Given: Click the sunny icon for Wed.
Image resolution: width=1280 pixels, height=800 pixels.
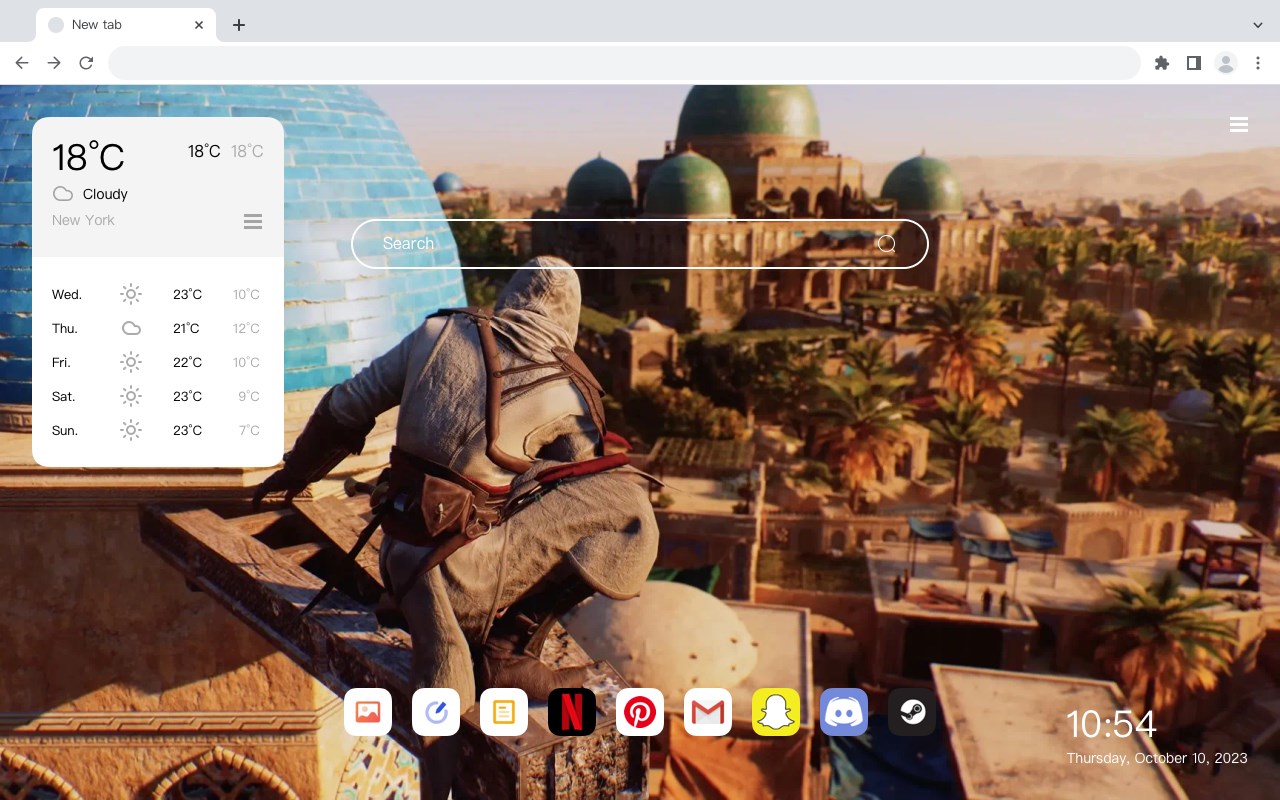Looking at the screenshot, I should (x=131, y=294).
